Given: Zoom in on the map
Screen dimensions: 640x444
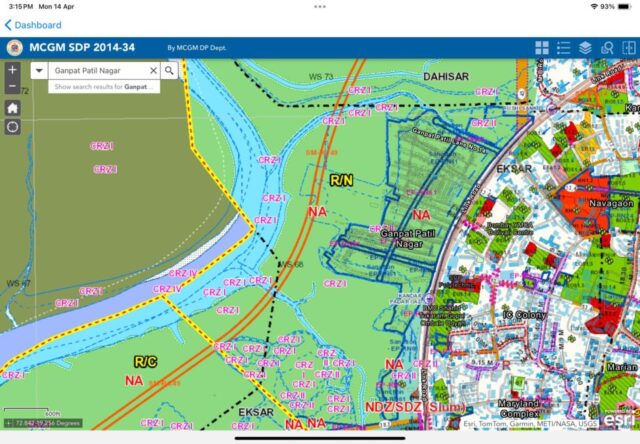Looking at the screenshot, I should click(12, 70).
